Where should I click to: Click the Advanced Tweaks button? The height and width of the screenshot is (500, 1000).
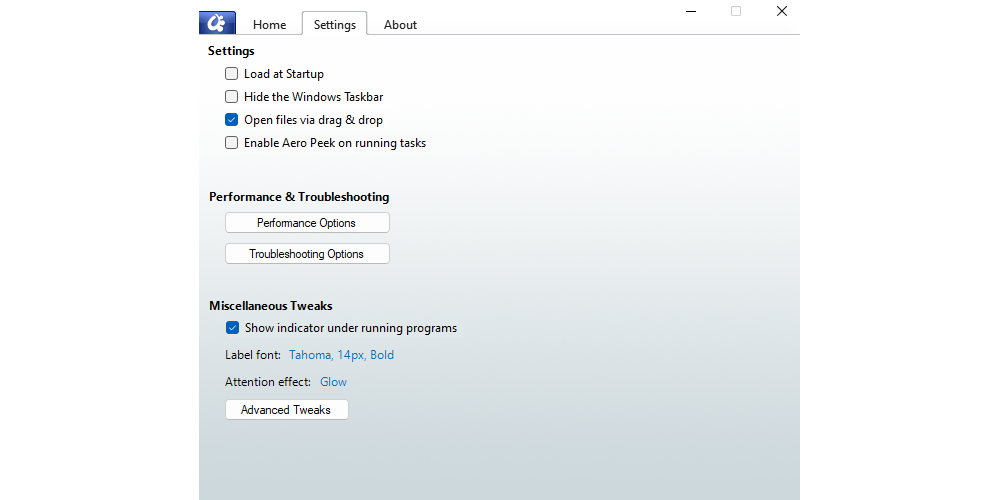coord(286,409)
